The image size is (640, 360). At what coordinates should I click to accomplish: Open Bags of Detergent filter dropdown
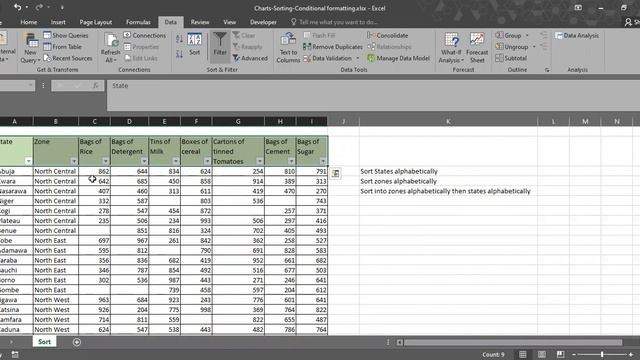[144, 161]
